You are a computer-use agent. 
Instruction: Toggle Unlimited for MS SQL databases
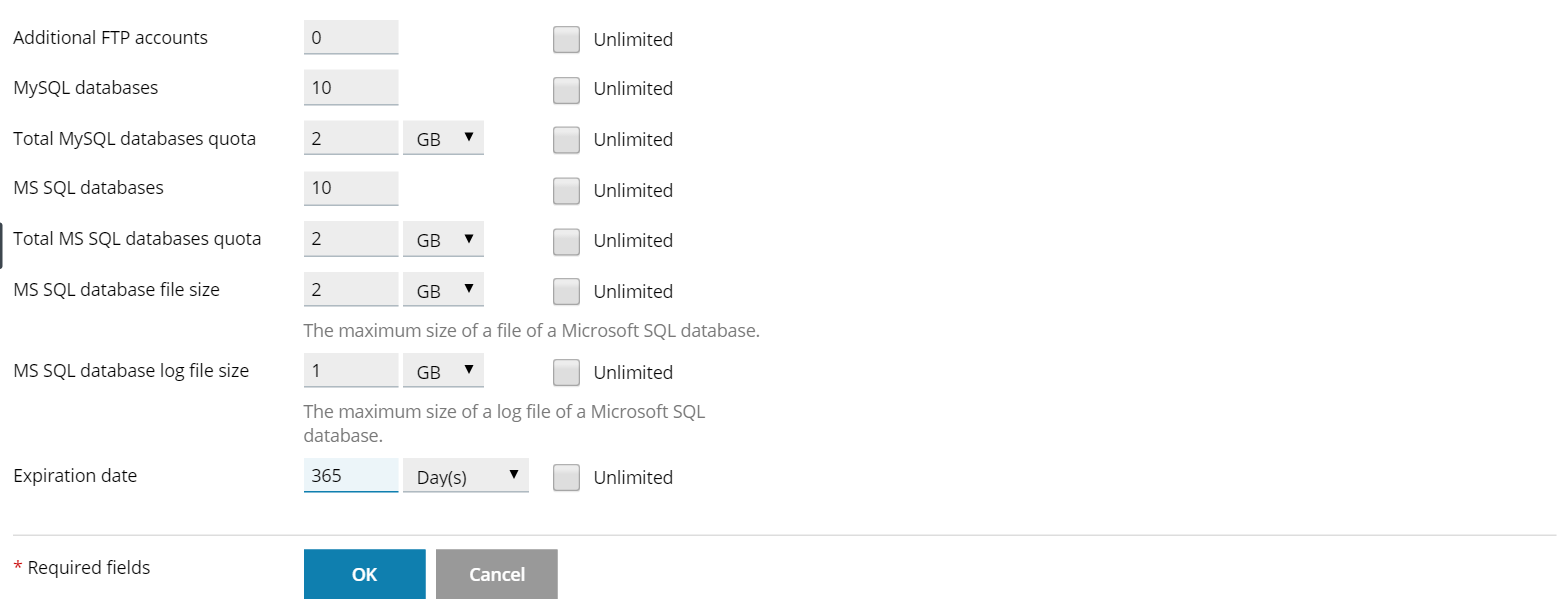point(566,190)
